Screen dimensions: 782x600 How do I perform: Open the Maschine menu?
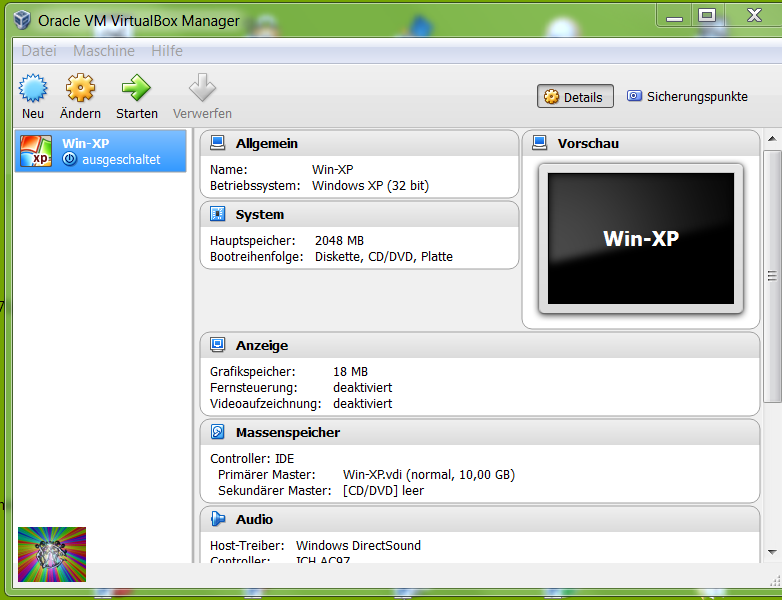click(x=104, y=50)
